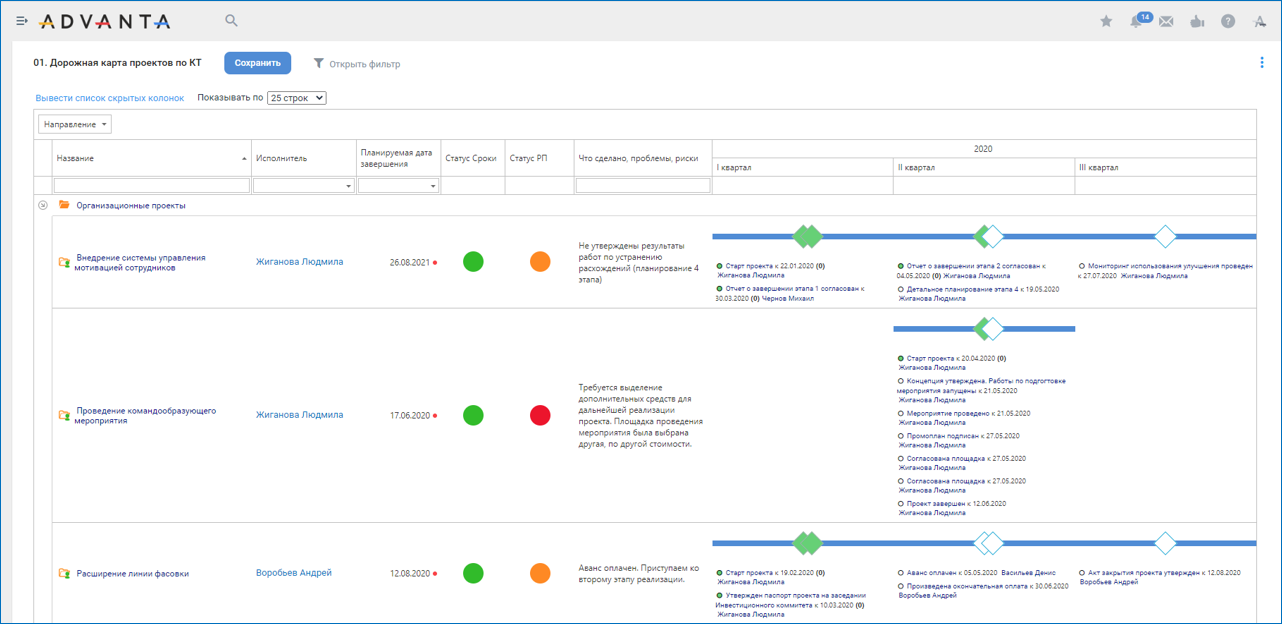Click the Название filter text field
1282x624 pixels.
(x=151, y=186)
